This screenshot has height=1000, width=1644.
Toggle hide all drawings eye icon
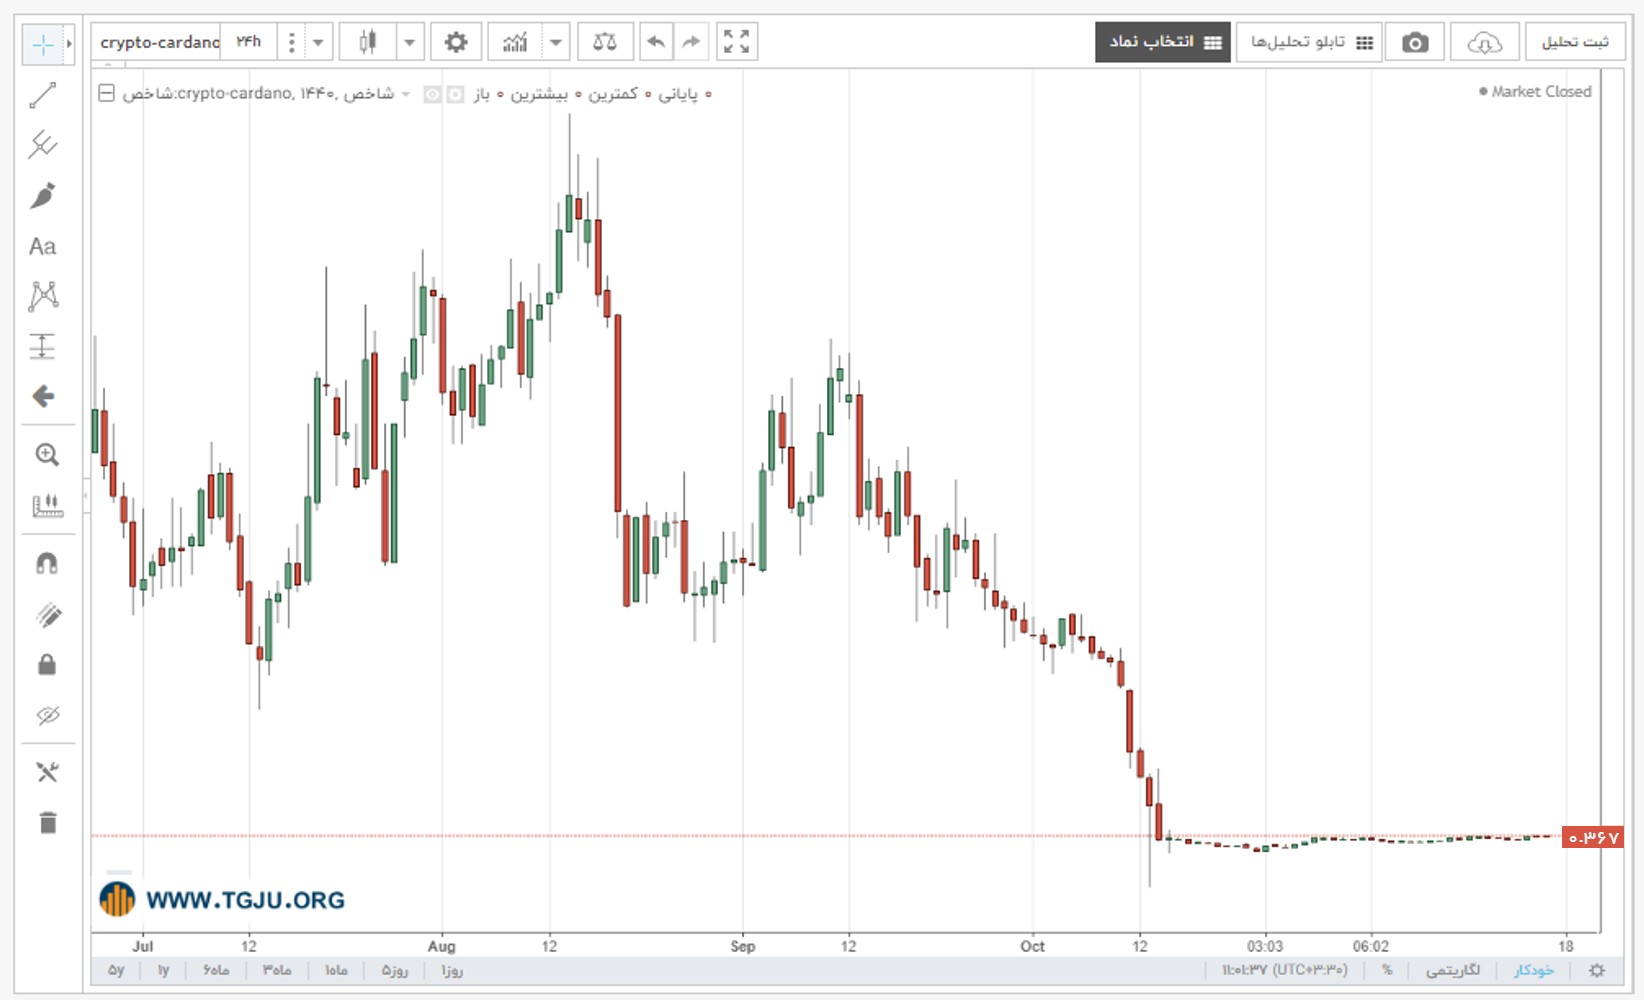coord(47,715)
